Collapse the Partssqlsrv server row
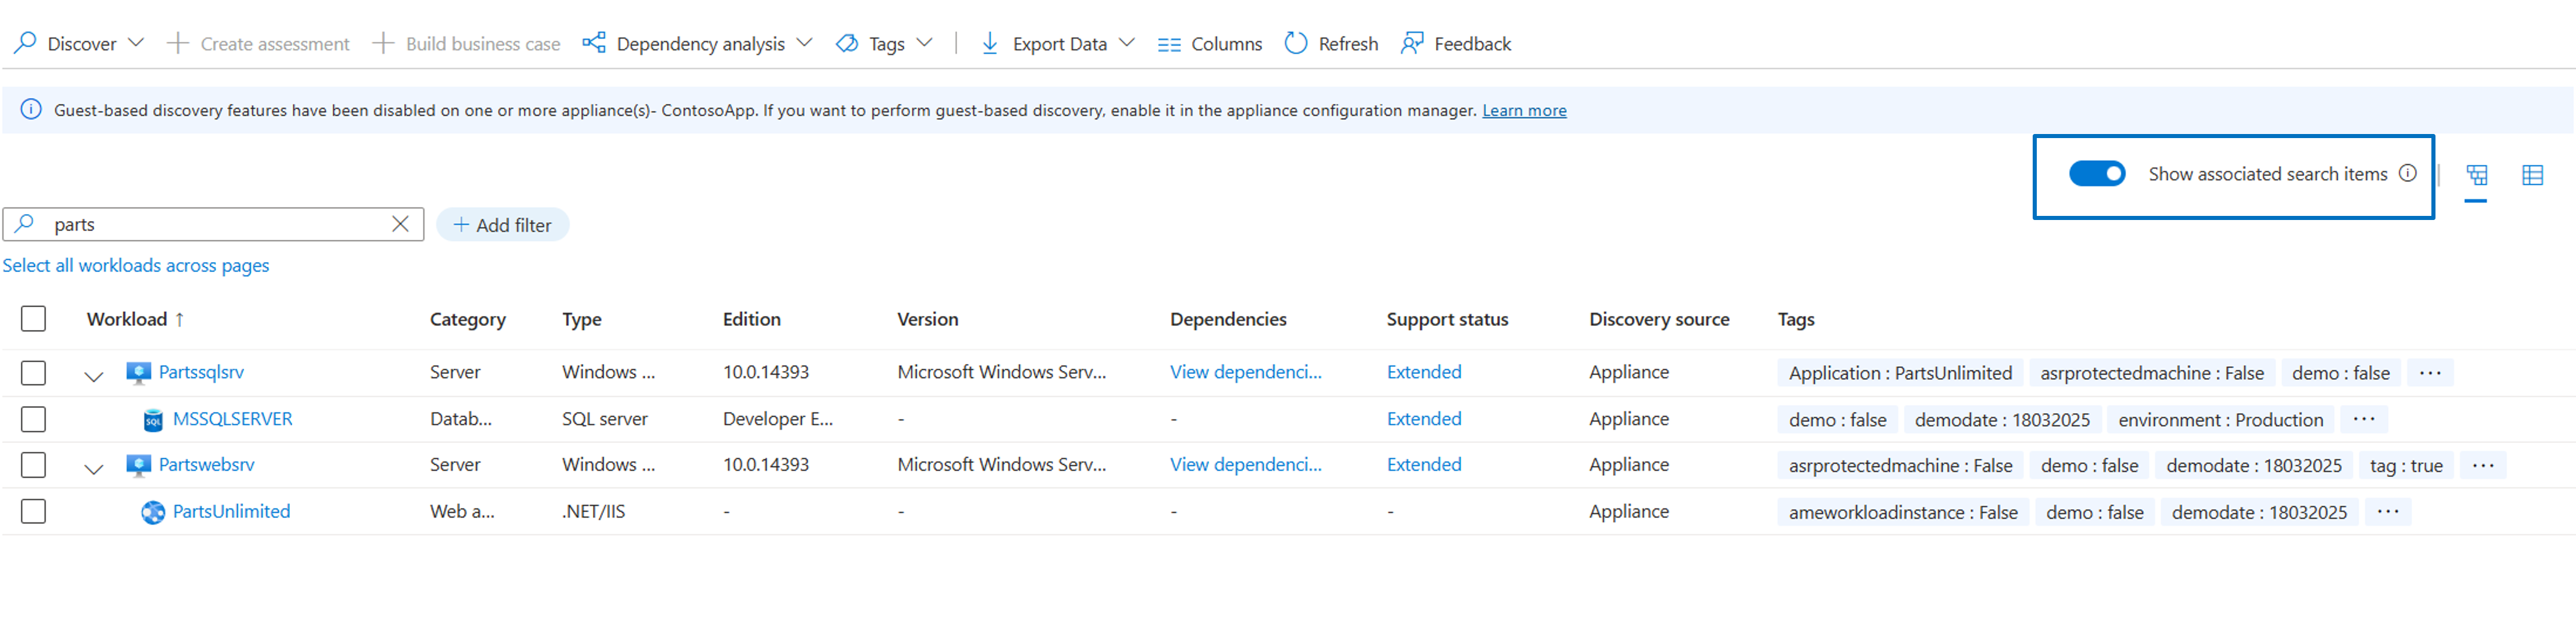 tap(94, 376)
